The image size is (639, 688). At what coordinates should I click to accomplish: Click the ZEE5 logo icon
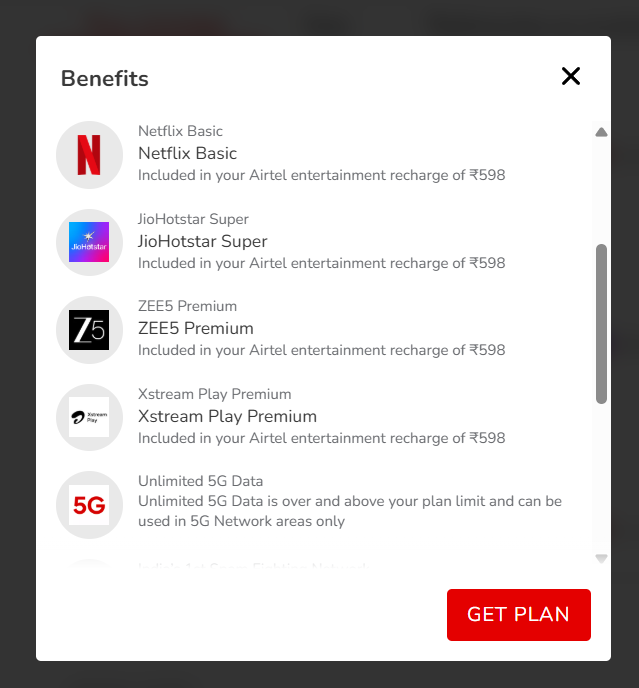pos(89,330)
